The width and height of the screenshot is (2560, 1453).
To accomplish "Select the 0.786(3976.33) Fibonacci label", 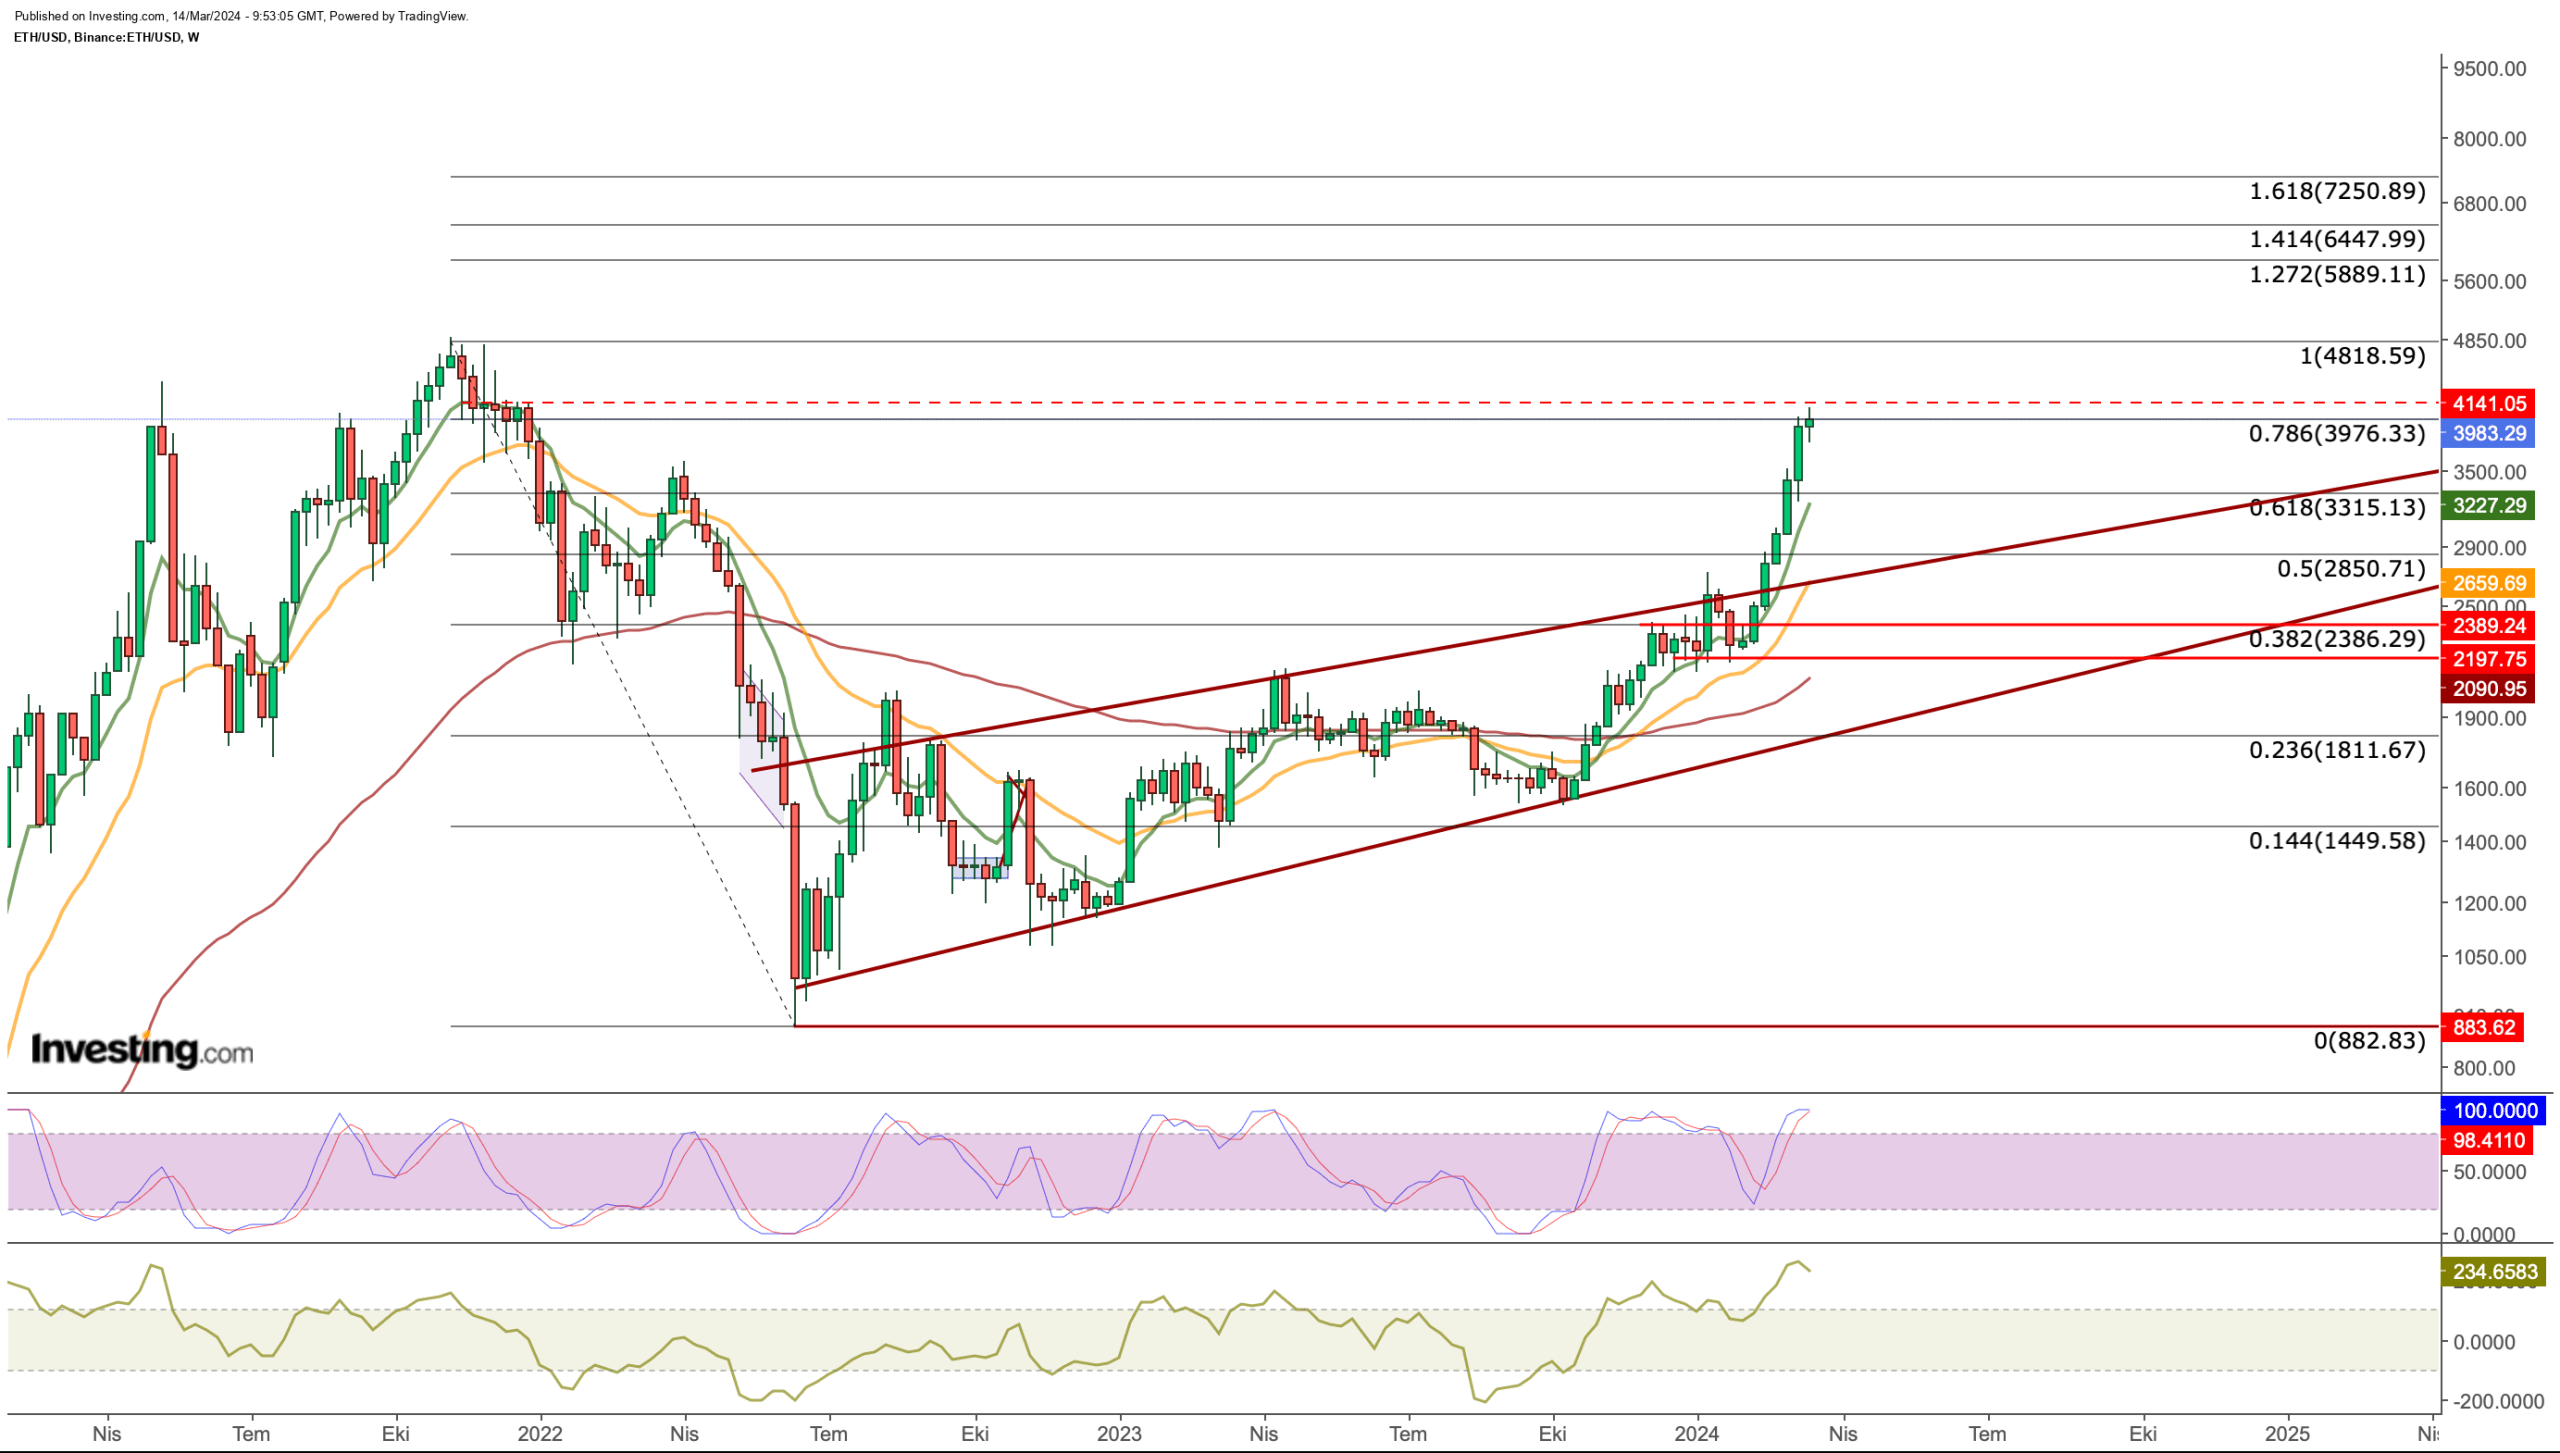I will pyautogui.click(x=2337, y=434).
